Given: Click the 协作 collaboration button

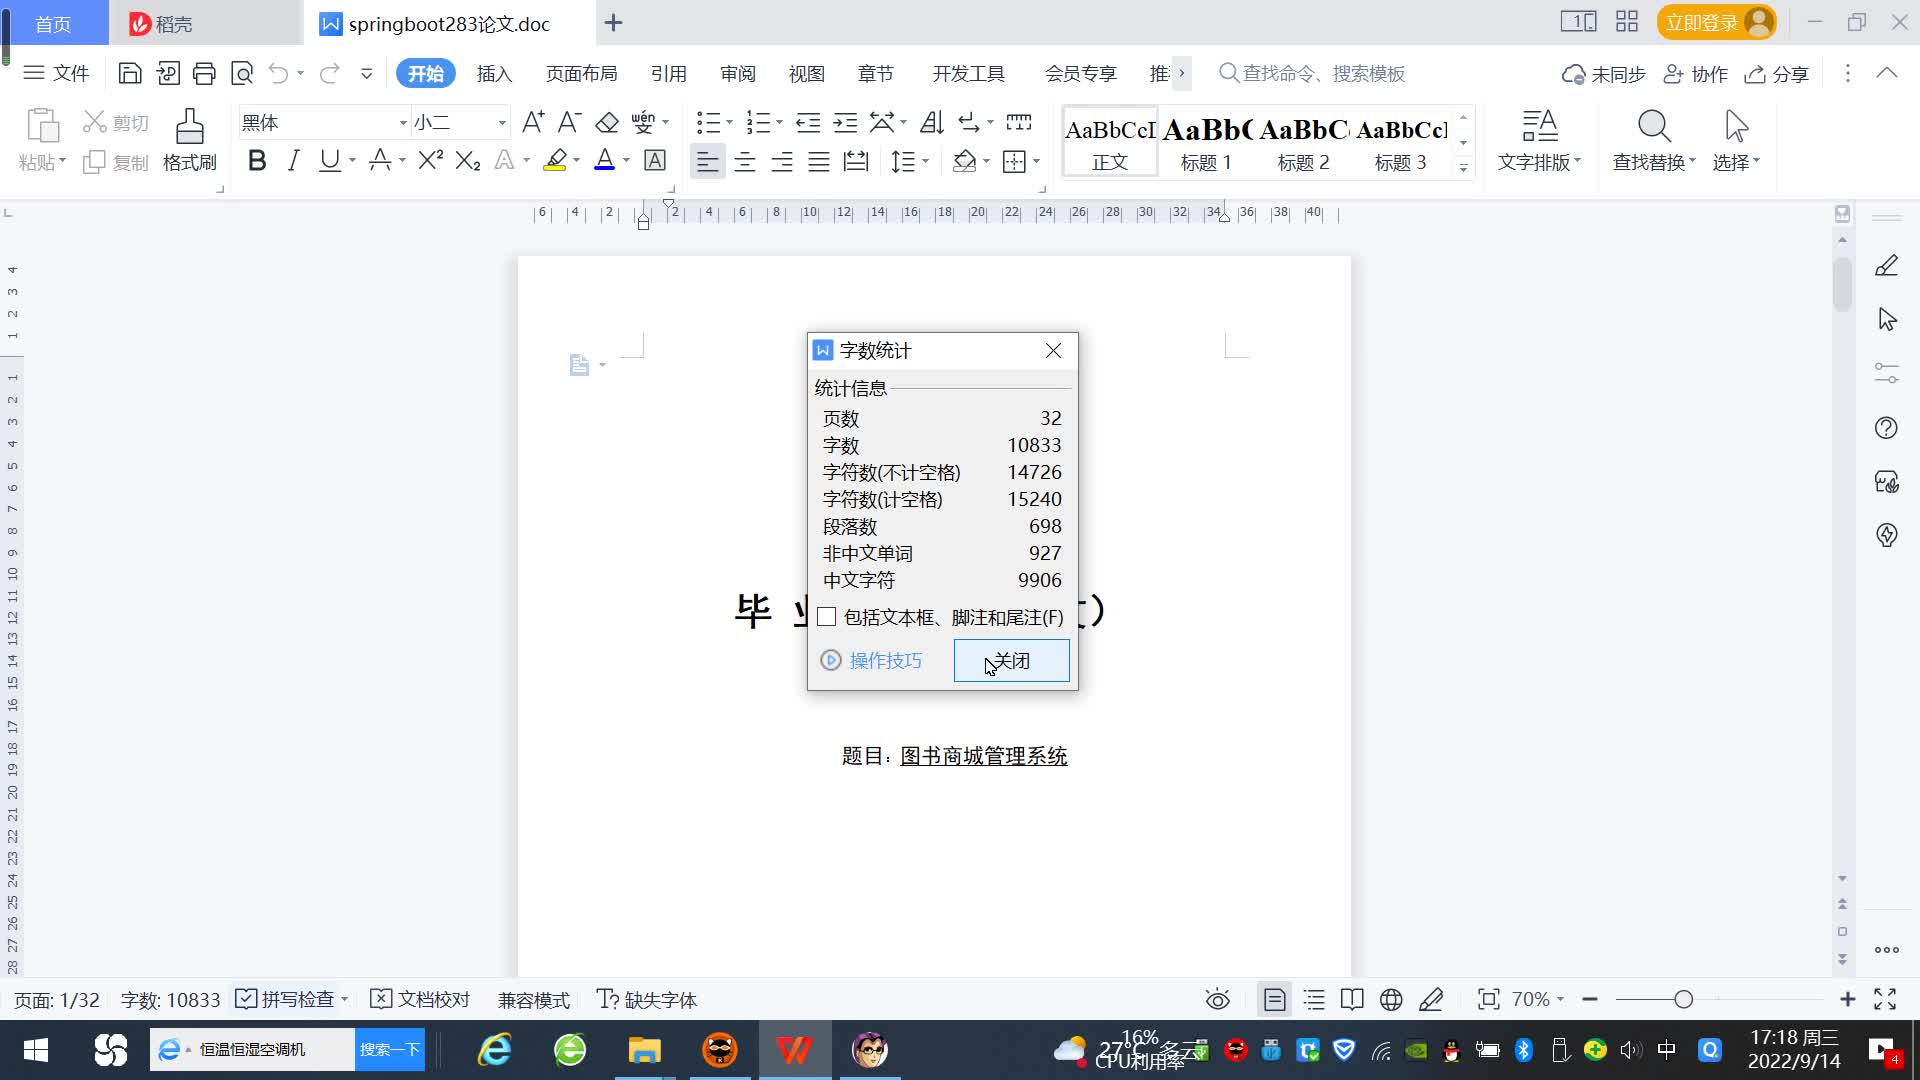Looking at the screenshot, I should (1696, 74).
